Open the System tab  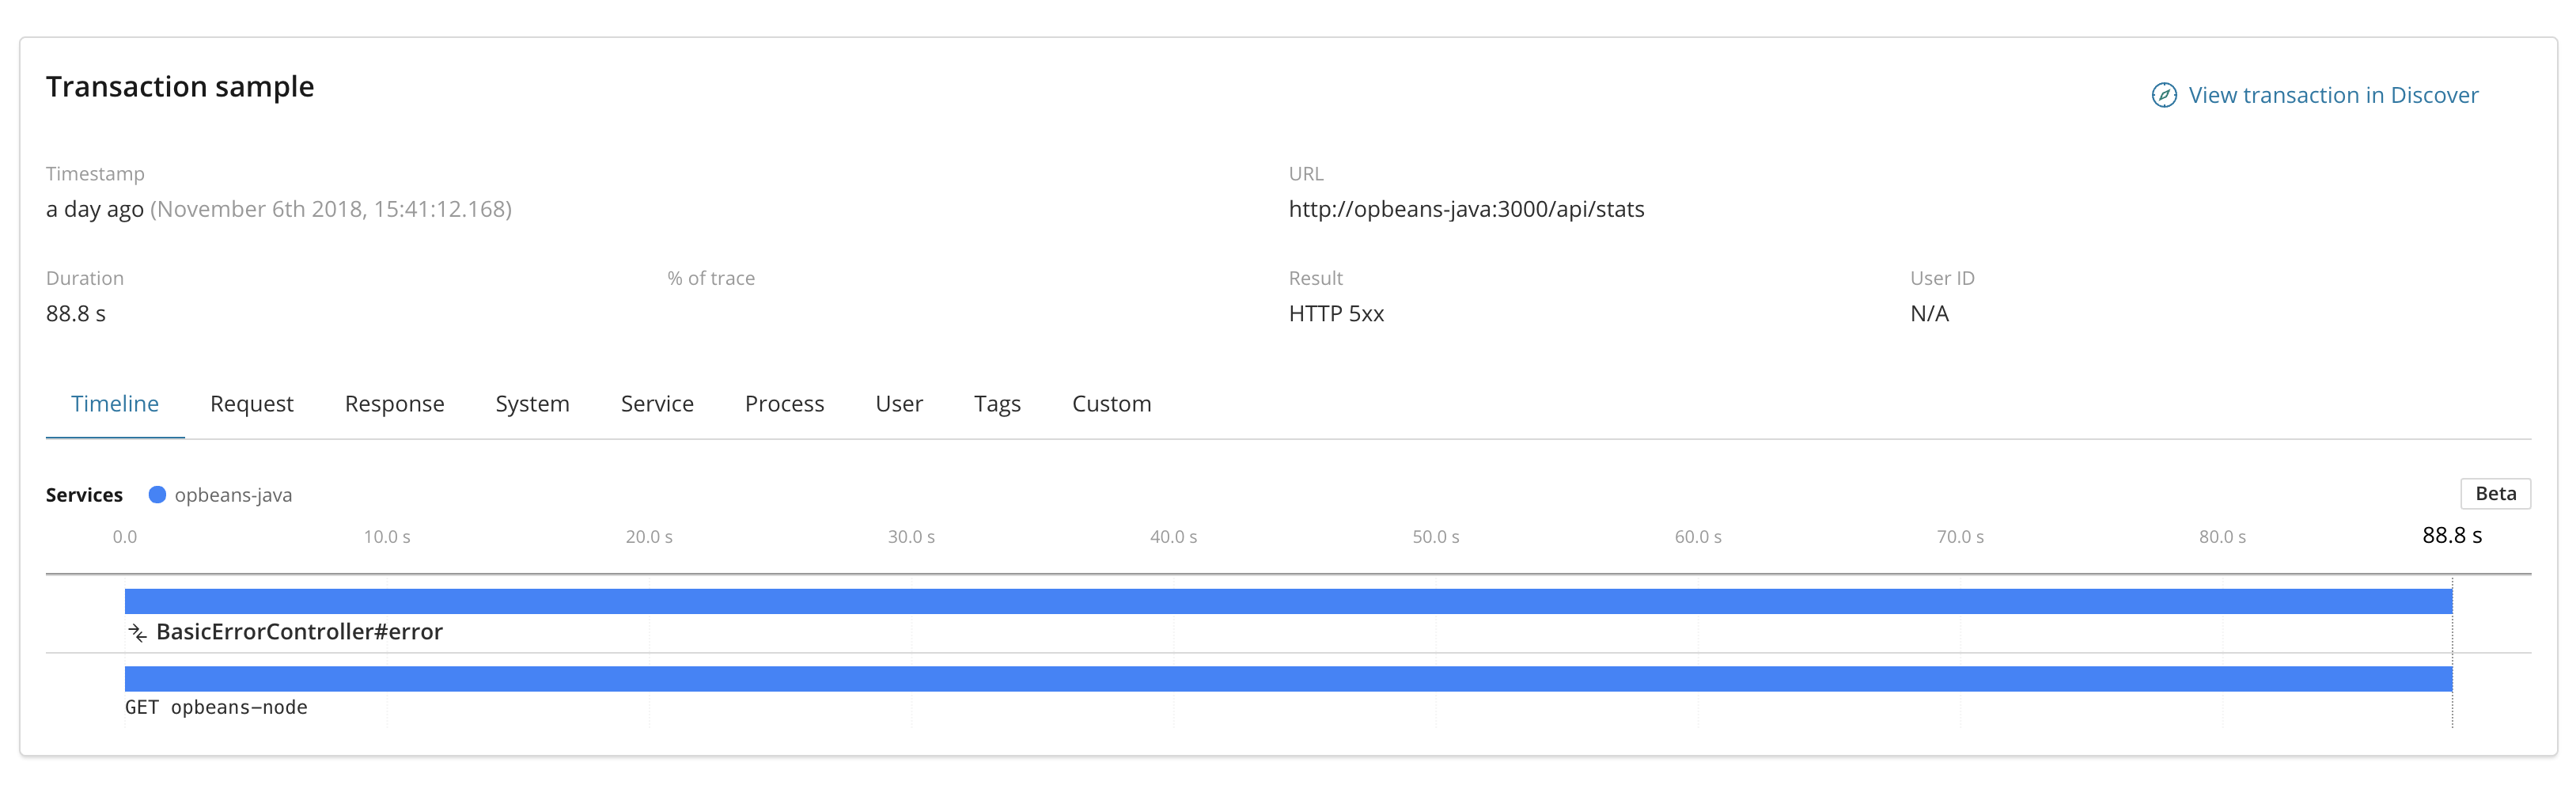point(532,403)
